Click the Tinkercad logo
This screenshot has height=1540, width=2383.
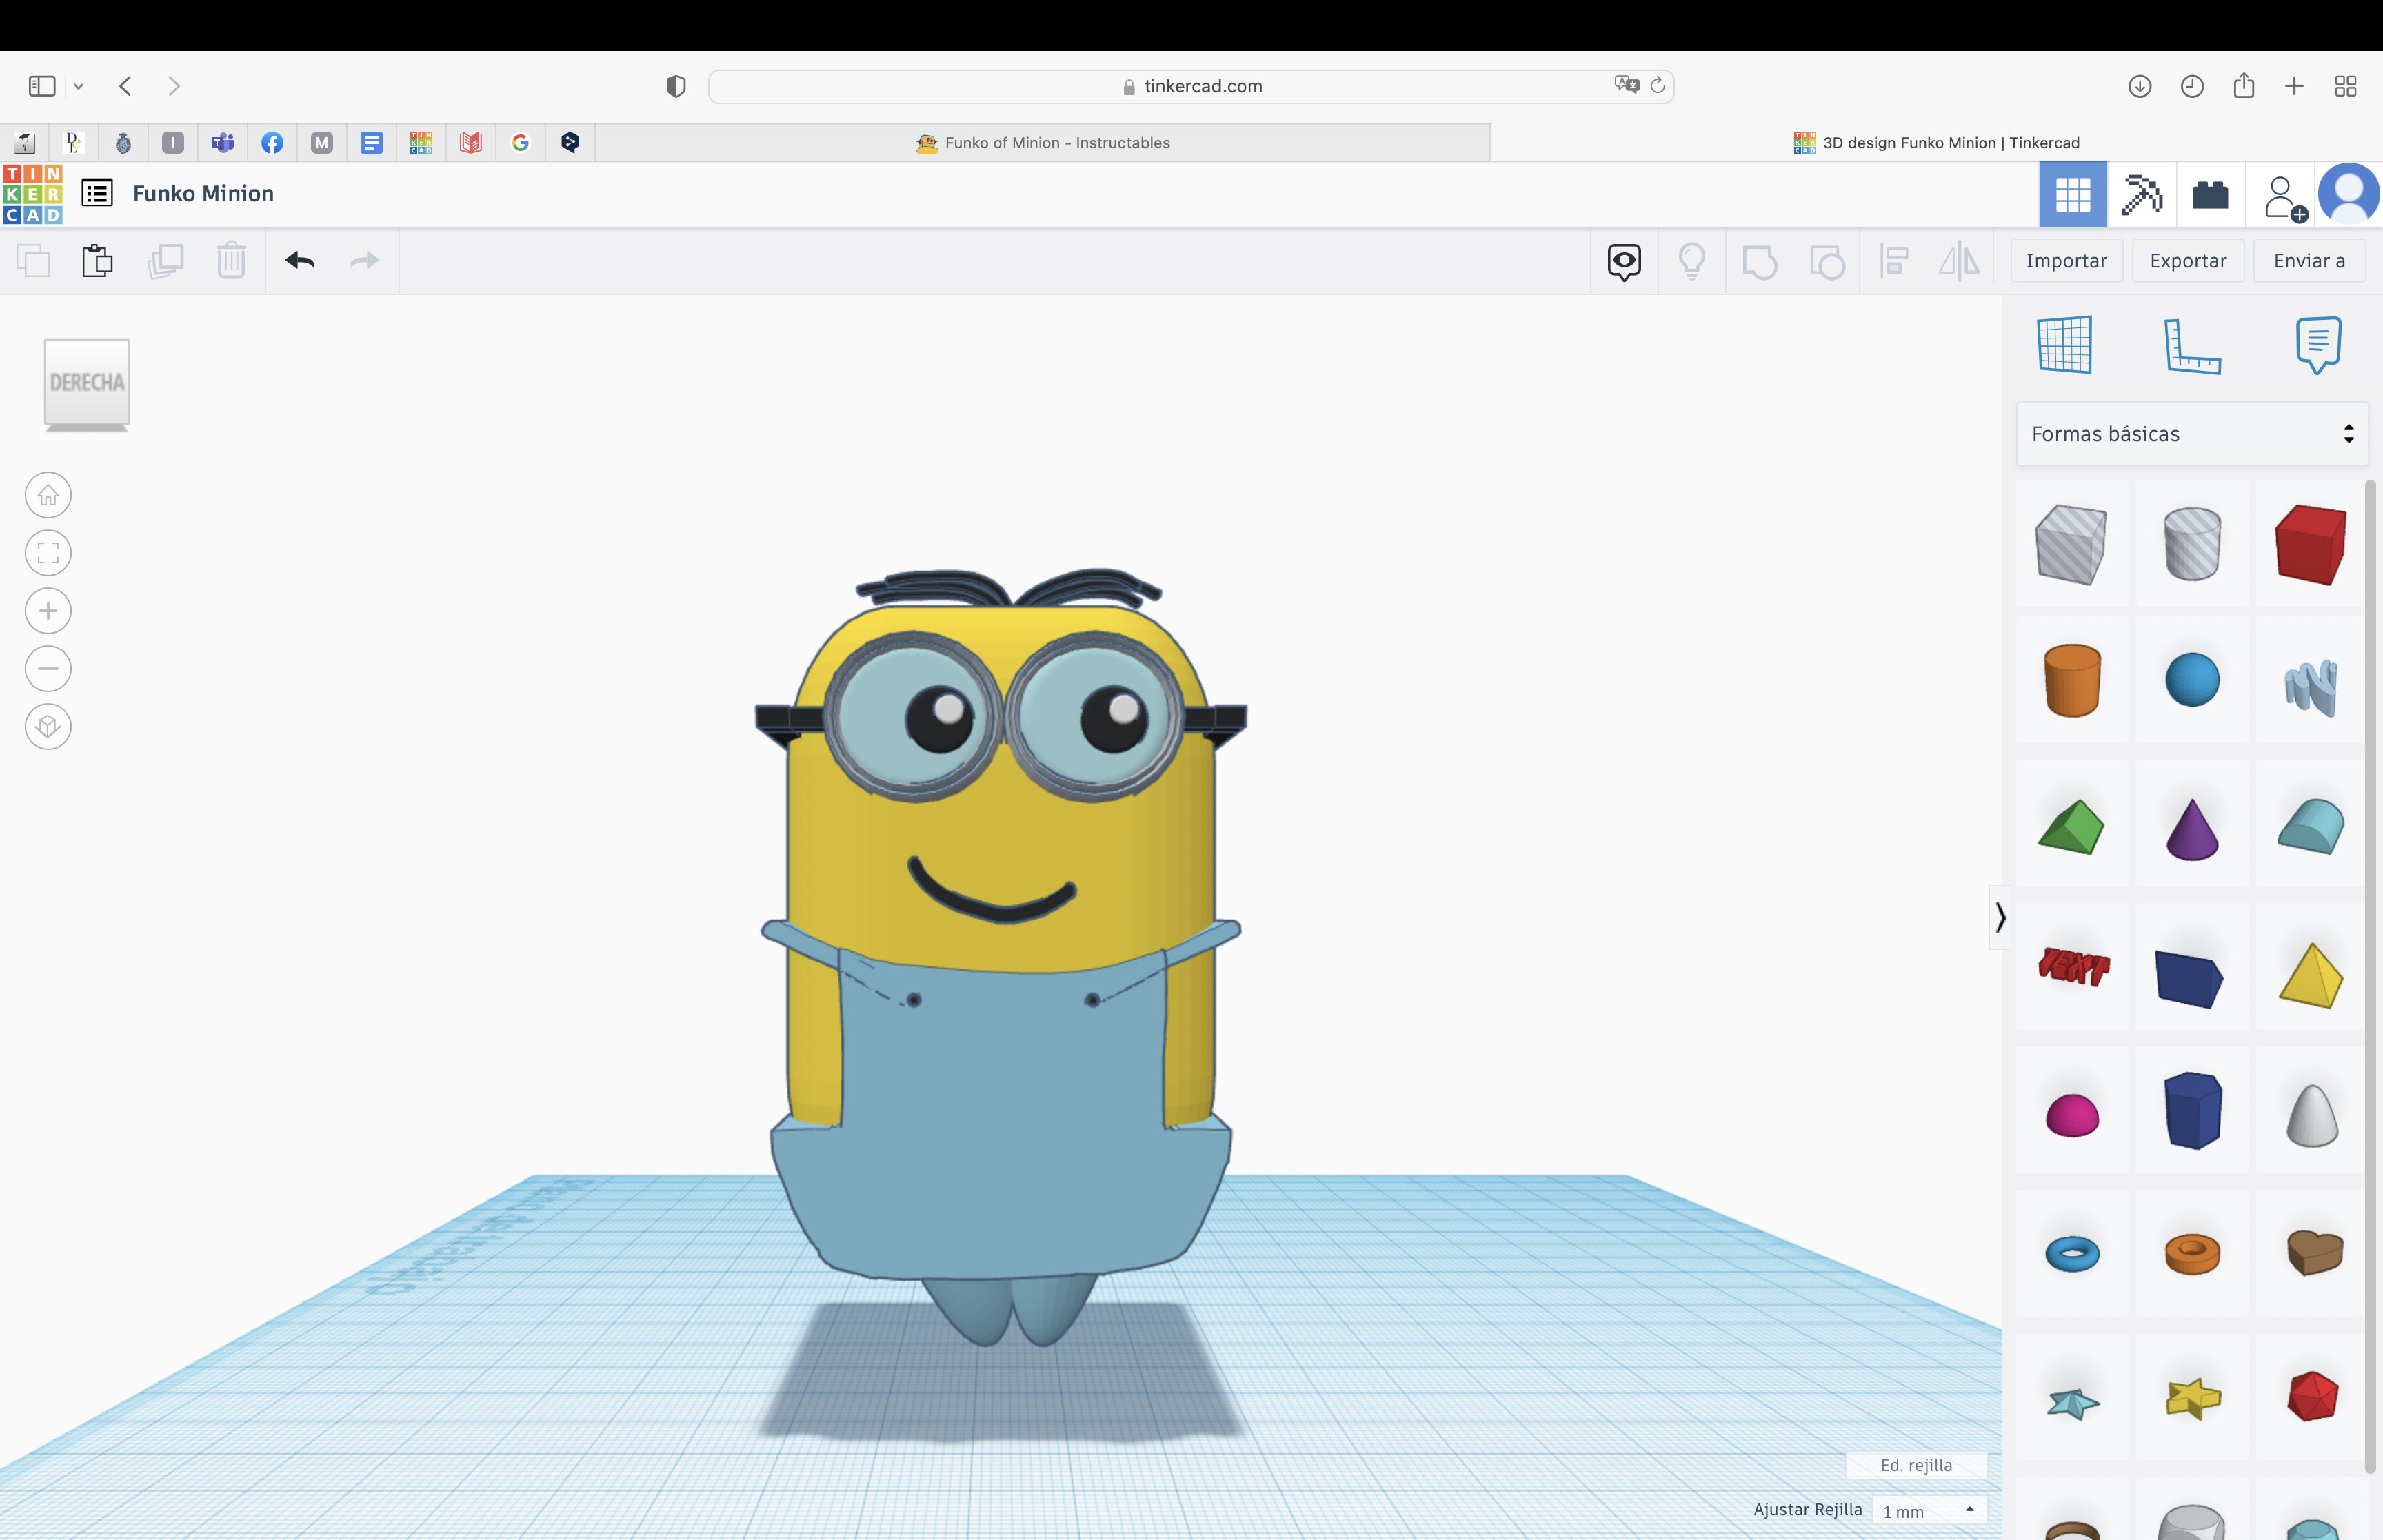33,194
